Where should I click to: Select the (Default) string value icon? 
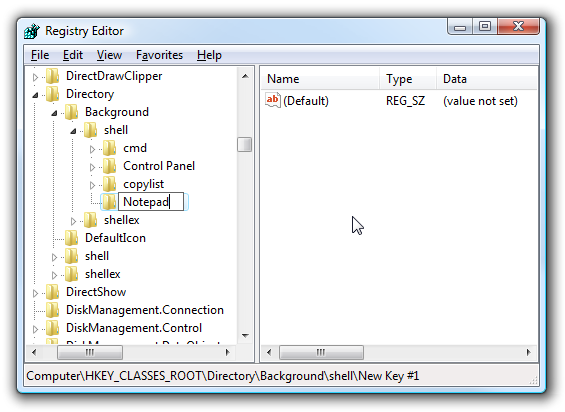(273, 100)
